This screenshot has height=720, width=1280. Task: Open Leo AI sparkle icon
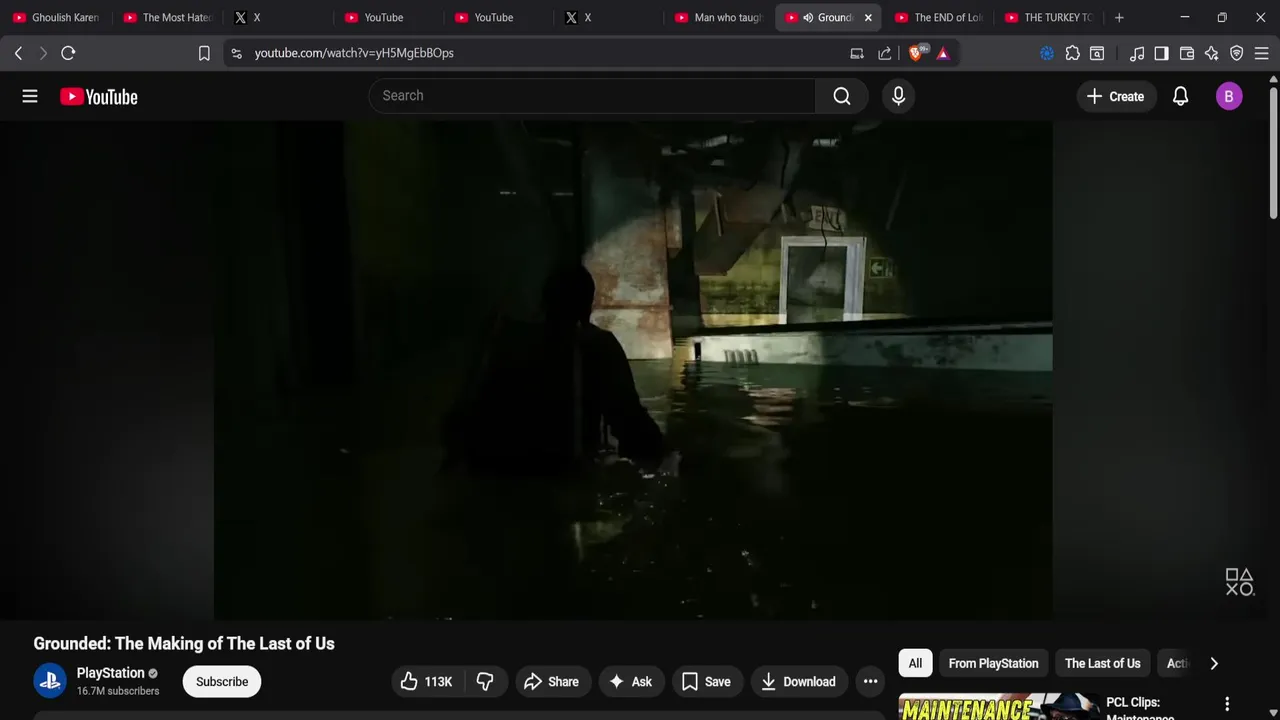pyautogui.click(x=1212, y=53)
